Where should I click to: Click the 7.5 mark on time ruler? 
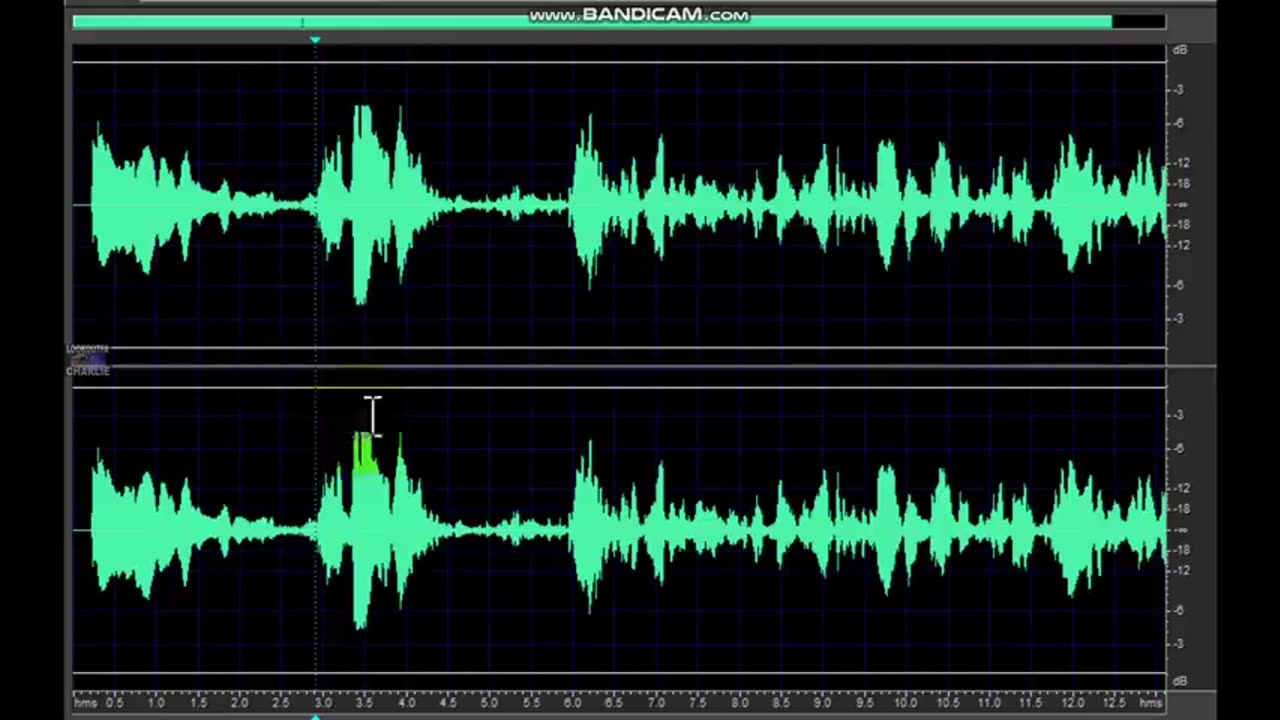pyautogui.click(x=698, y=703)
